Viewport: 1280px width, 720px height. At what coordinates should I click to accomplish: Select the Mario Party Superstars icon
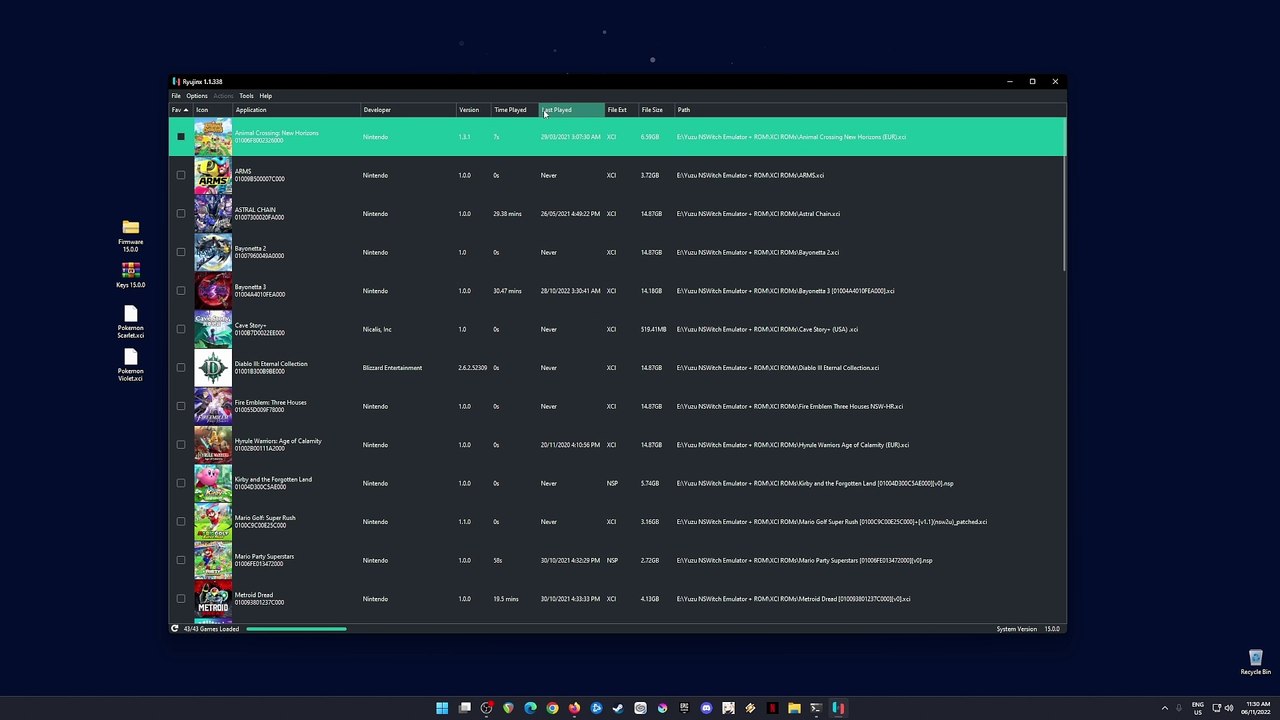tap(212, 560)
